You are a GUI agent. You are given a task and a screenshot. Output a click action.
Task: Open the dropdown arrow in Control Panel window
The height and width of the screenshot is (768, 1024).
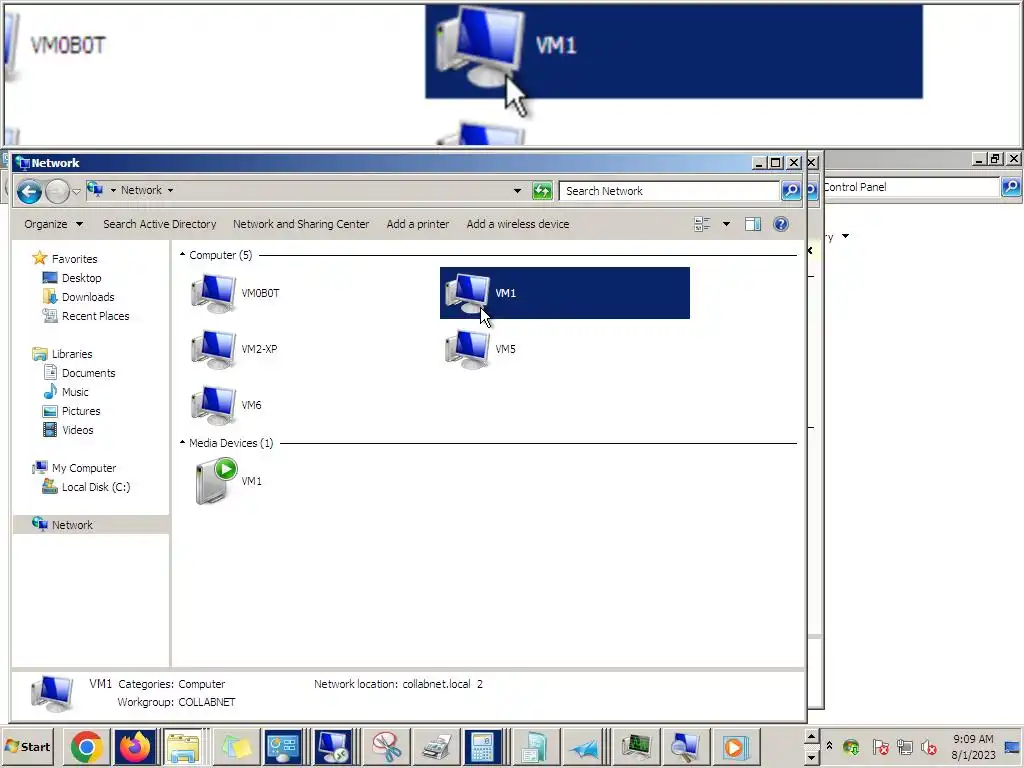(845, 236)
